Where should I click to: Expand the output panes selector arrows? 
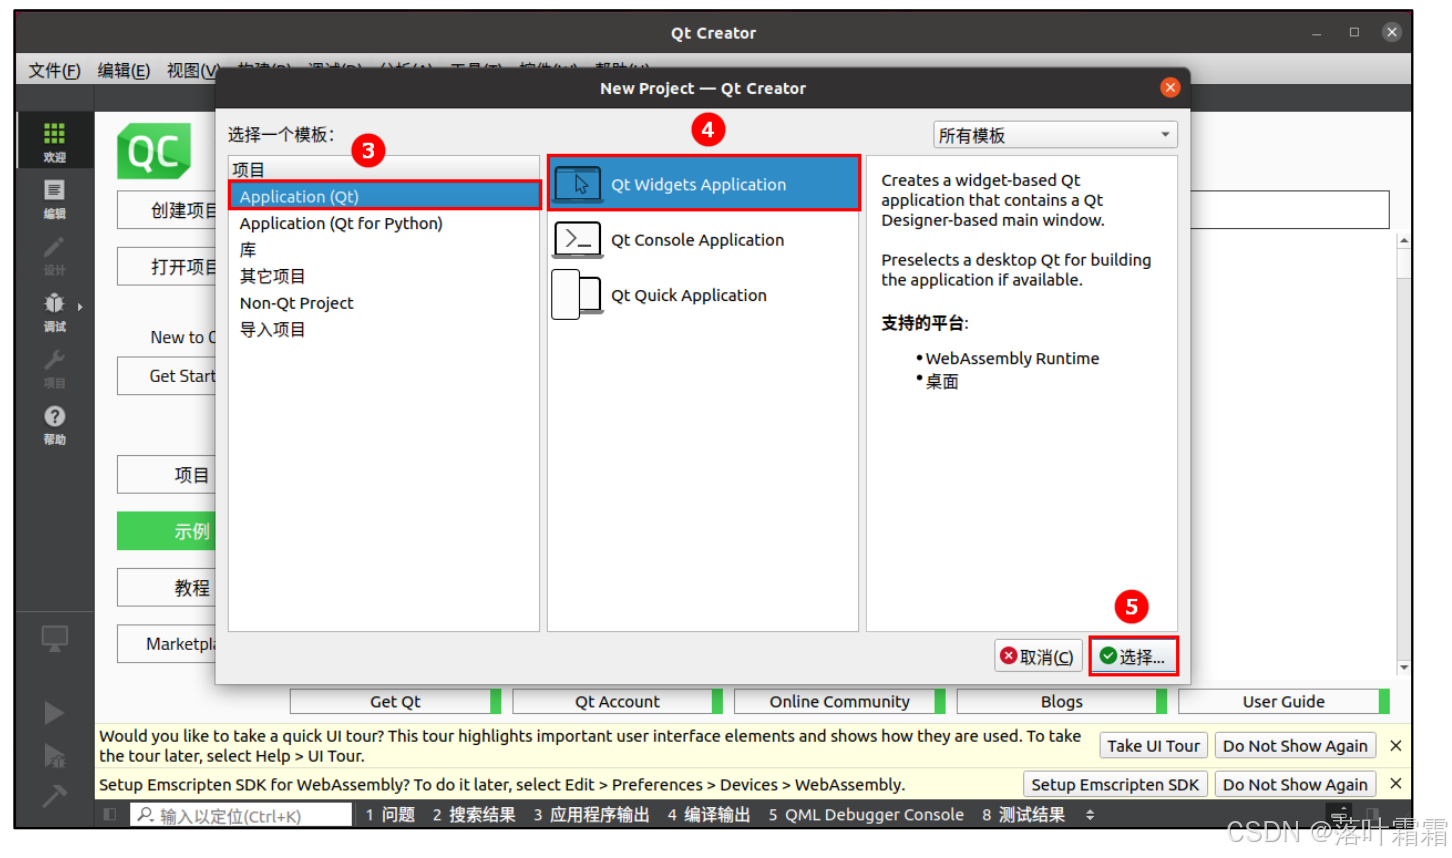pyautogui.click(x=1090, y=815)
